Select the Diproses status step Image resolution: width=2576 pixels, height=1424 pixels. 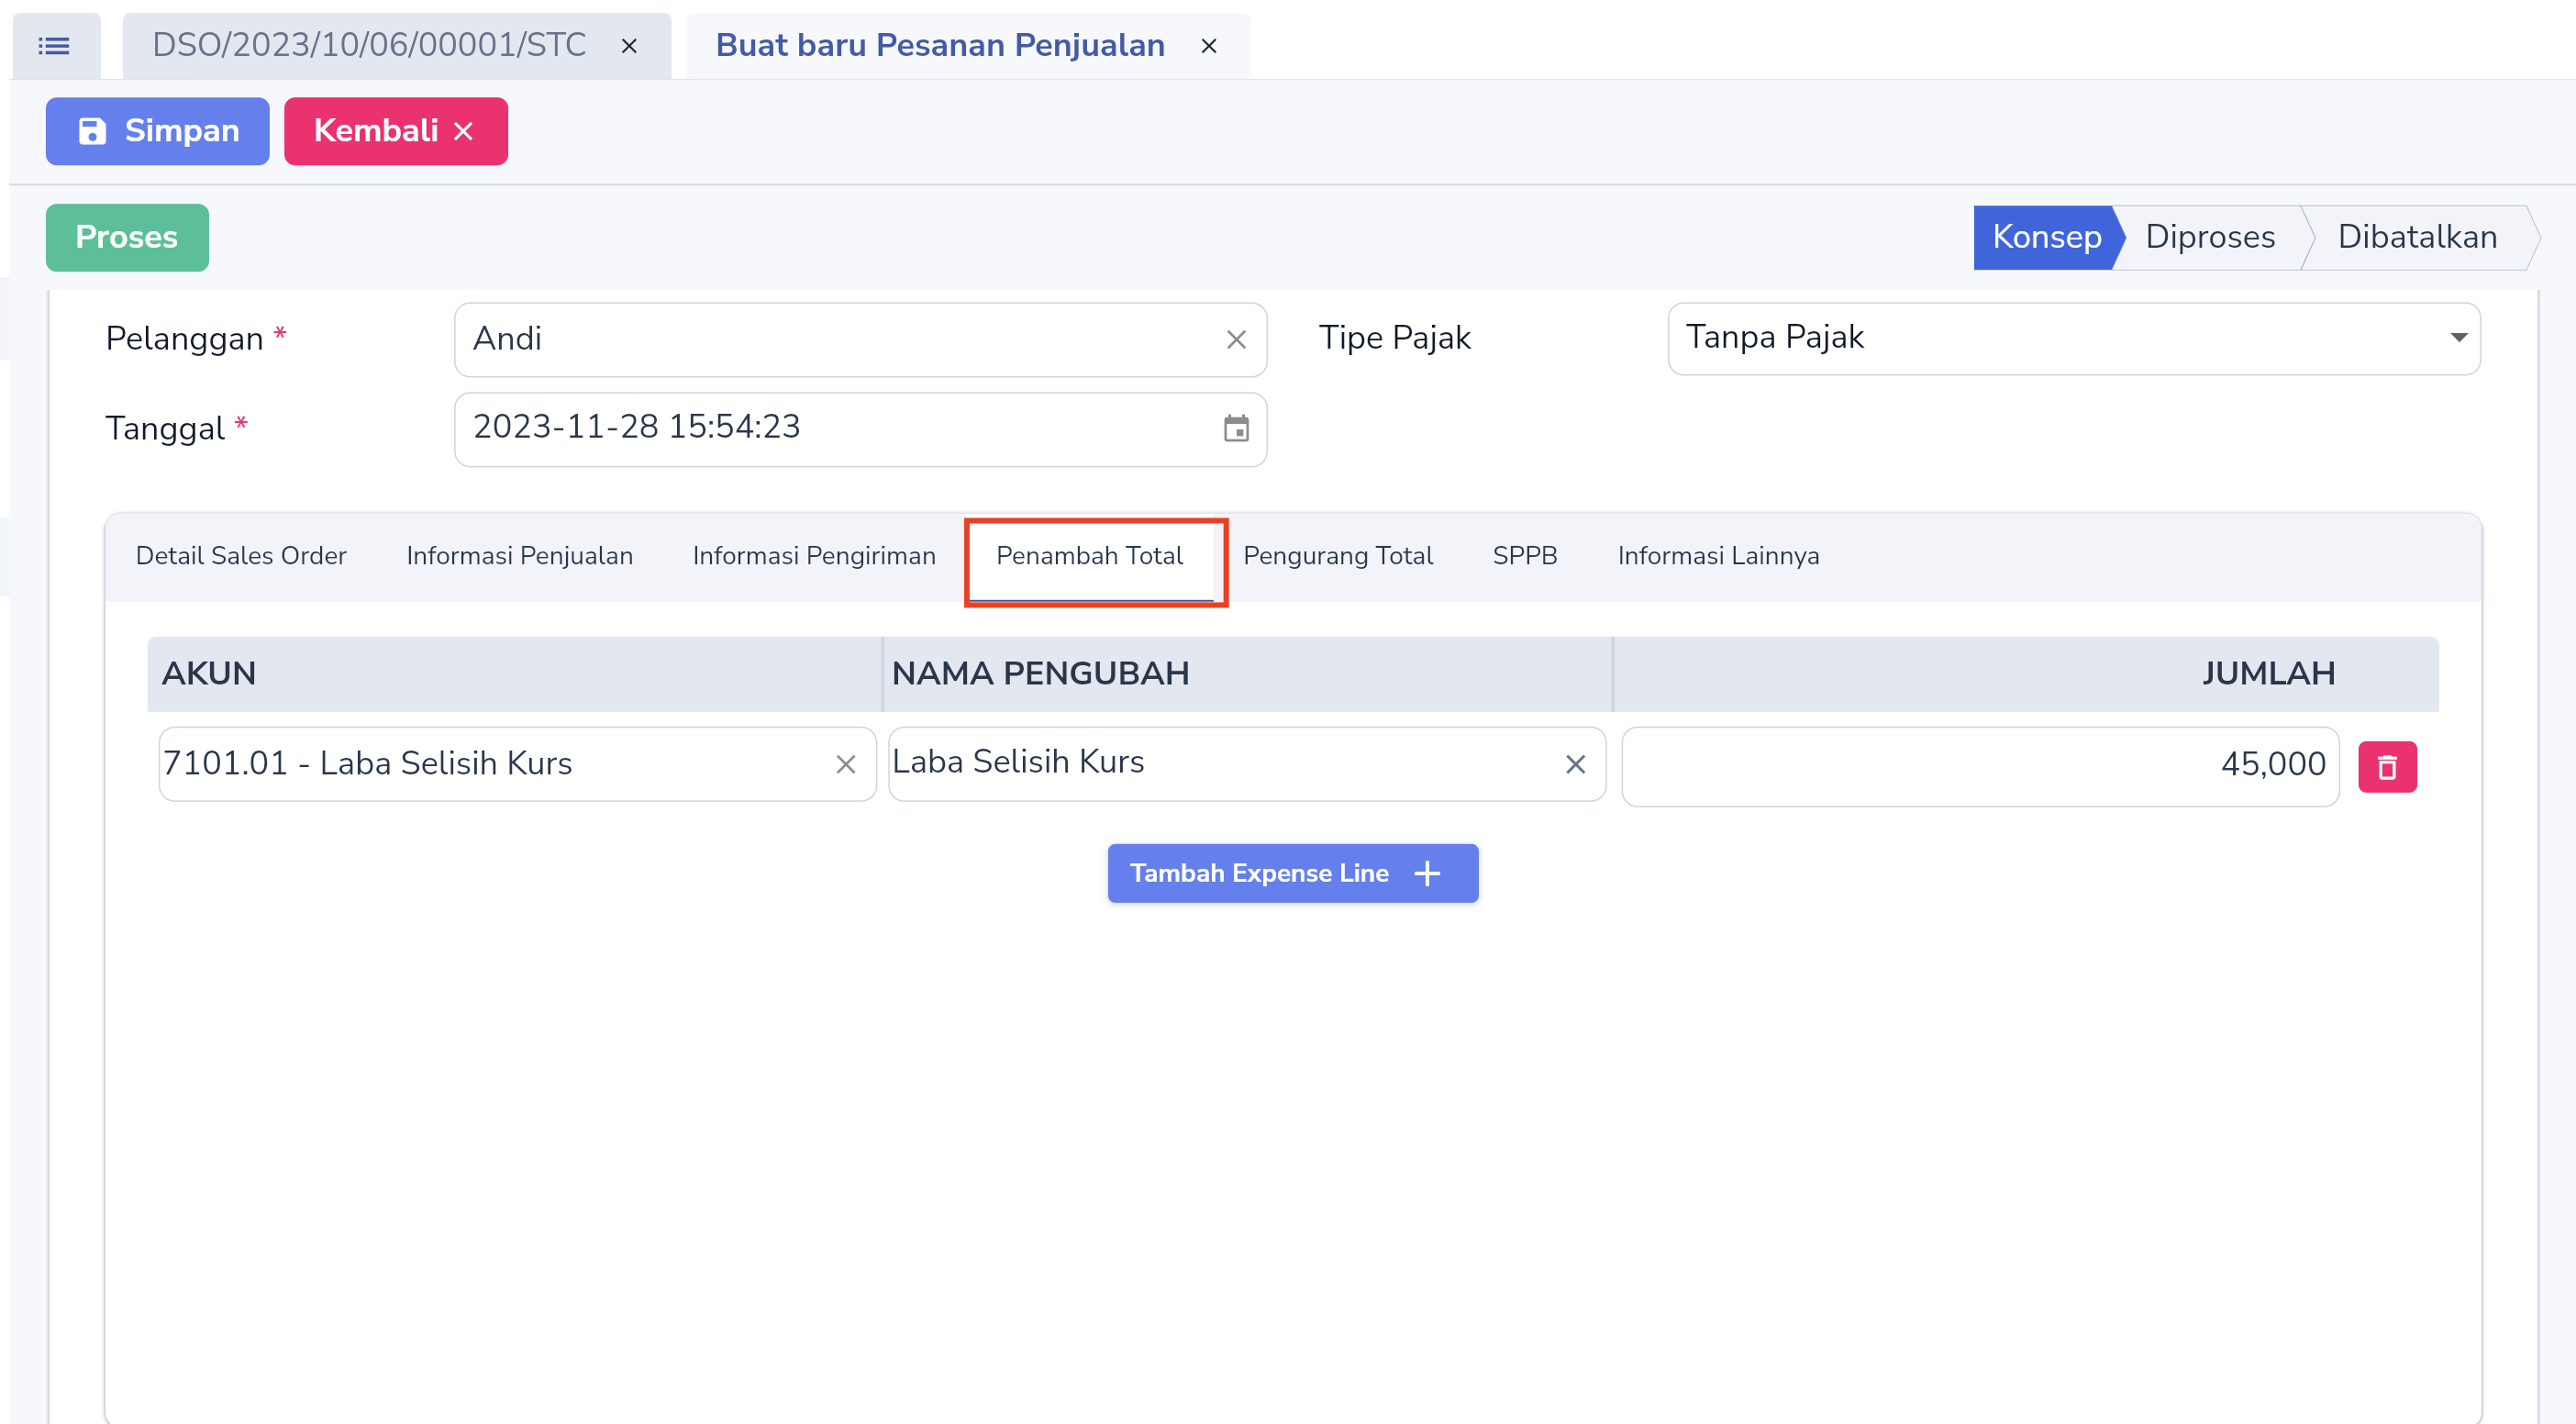click(2210, 237)
